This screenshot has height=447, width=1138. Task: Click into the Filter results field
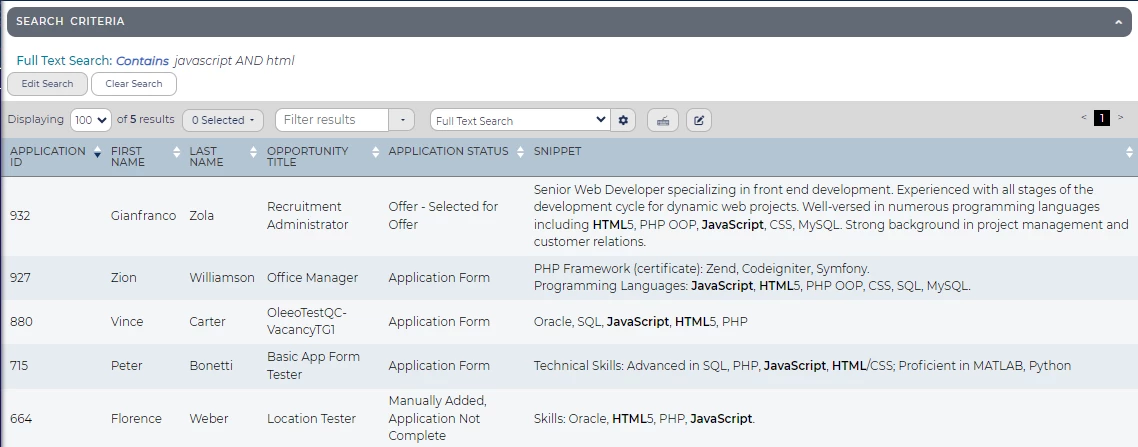point(331,120)
